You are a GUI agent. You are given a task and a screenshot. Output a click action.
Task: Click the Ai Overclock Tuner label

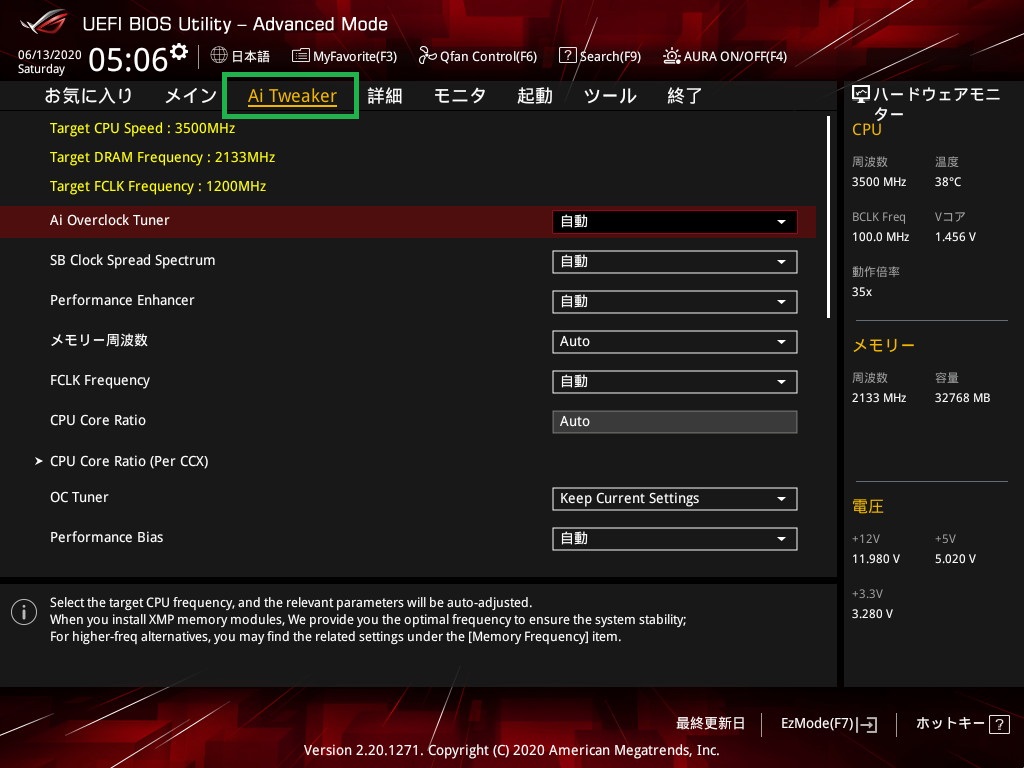110,221
